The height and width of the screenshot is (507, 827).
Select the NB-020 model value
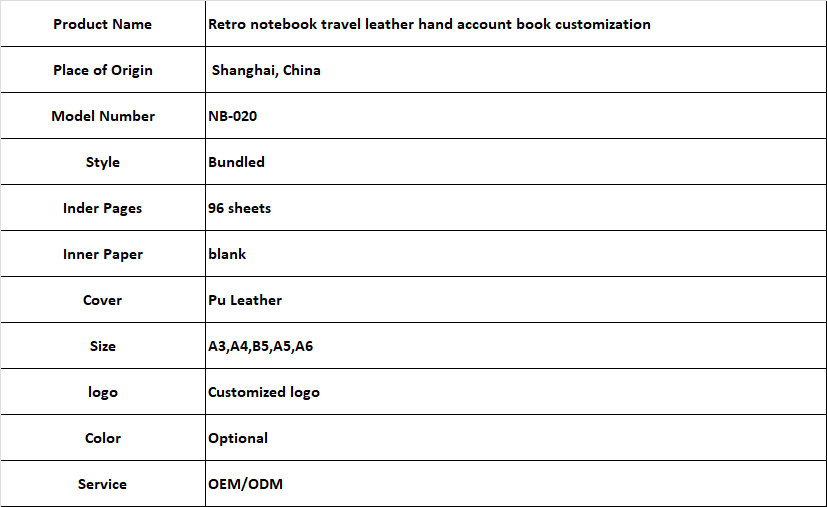[232, 116]
